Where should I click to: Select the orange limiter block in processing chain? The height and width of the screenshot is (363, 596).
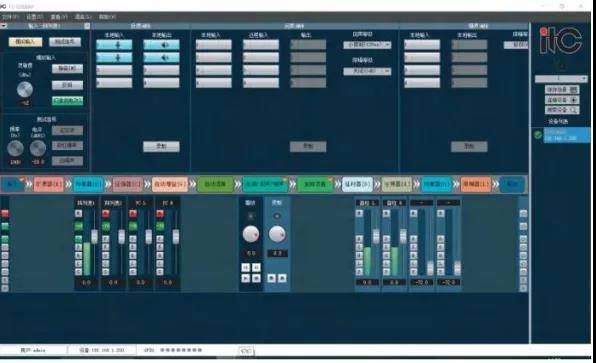476,184
